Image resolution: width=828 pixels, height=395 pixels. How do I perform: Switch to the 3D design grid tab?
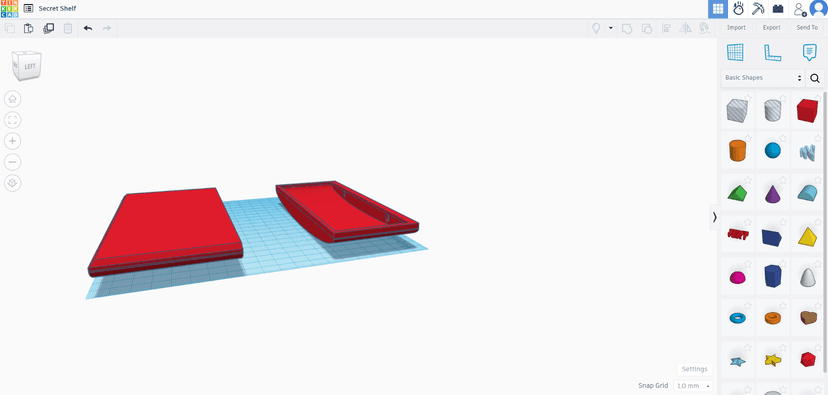[718, 9]
